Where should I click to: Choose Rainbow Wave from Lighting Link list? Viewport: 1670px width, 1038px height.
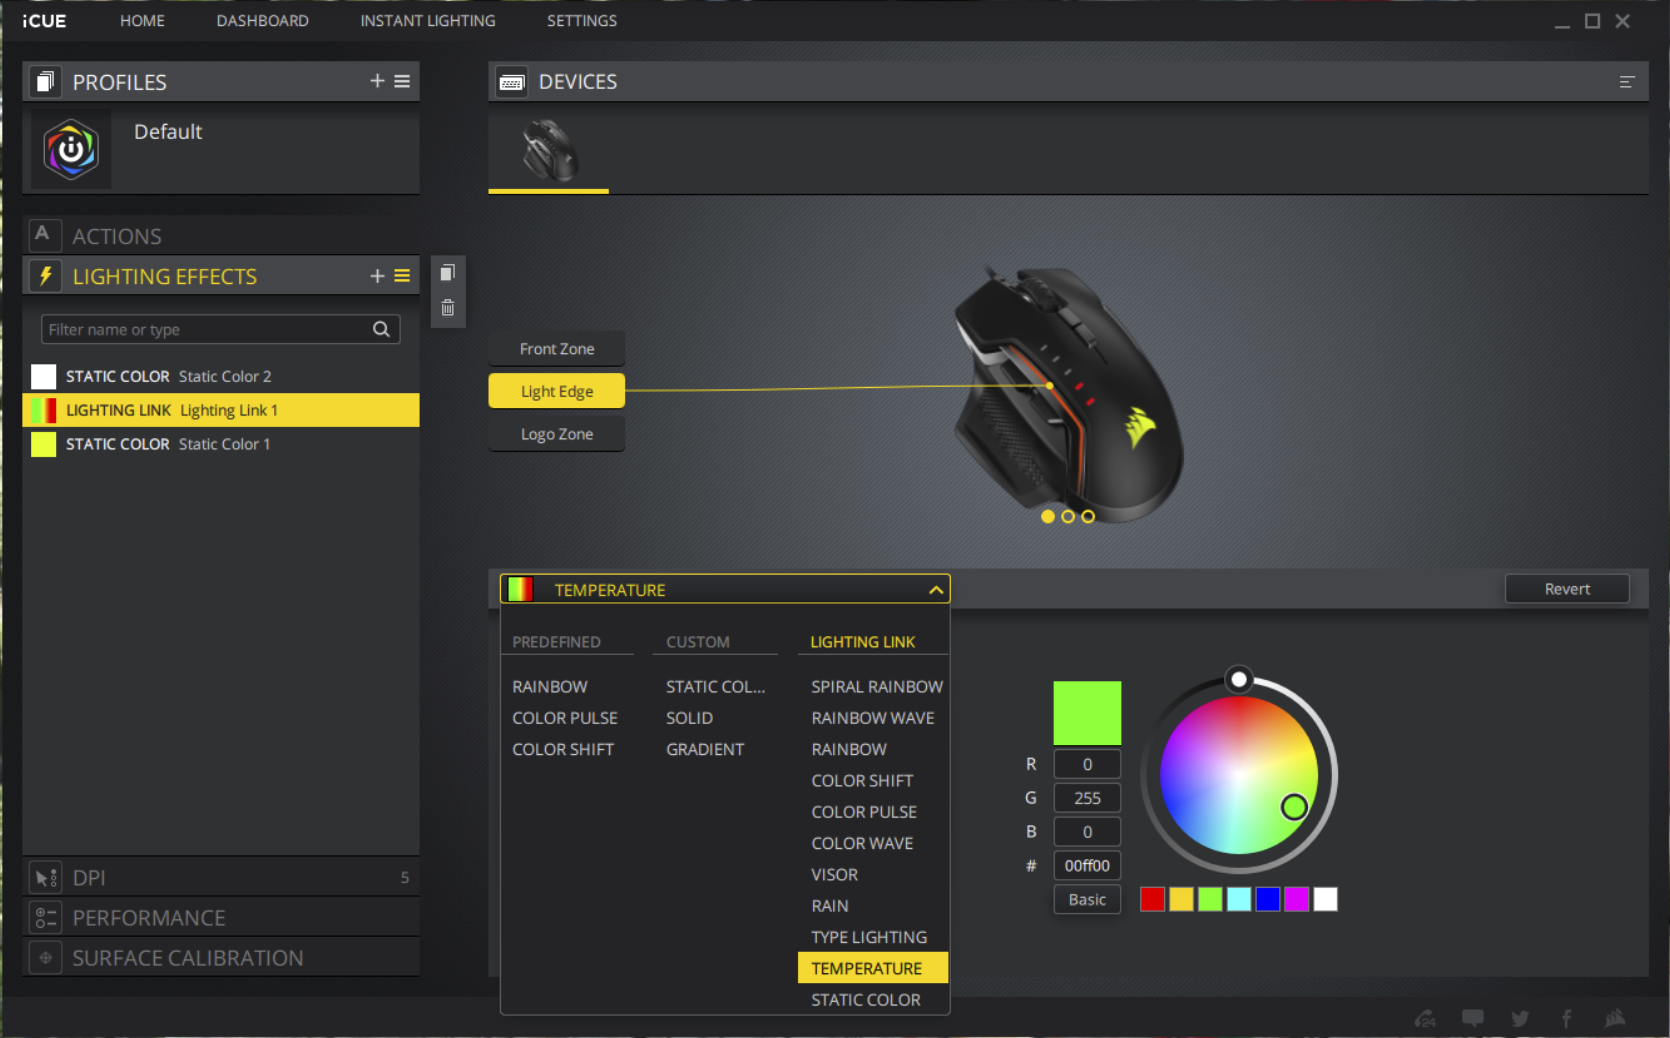[x=872, y=718]
